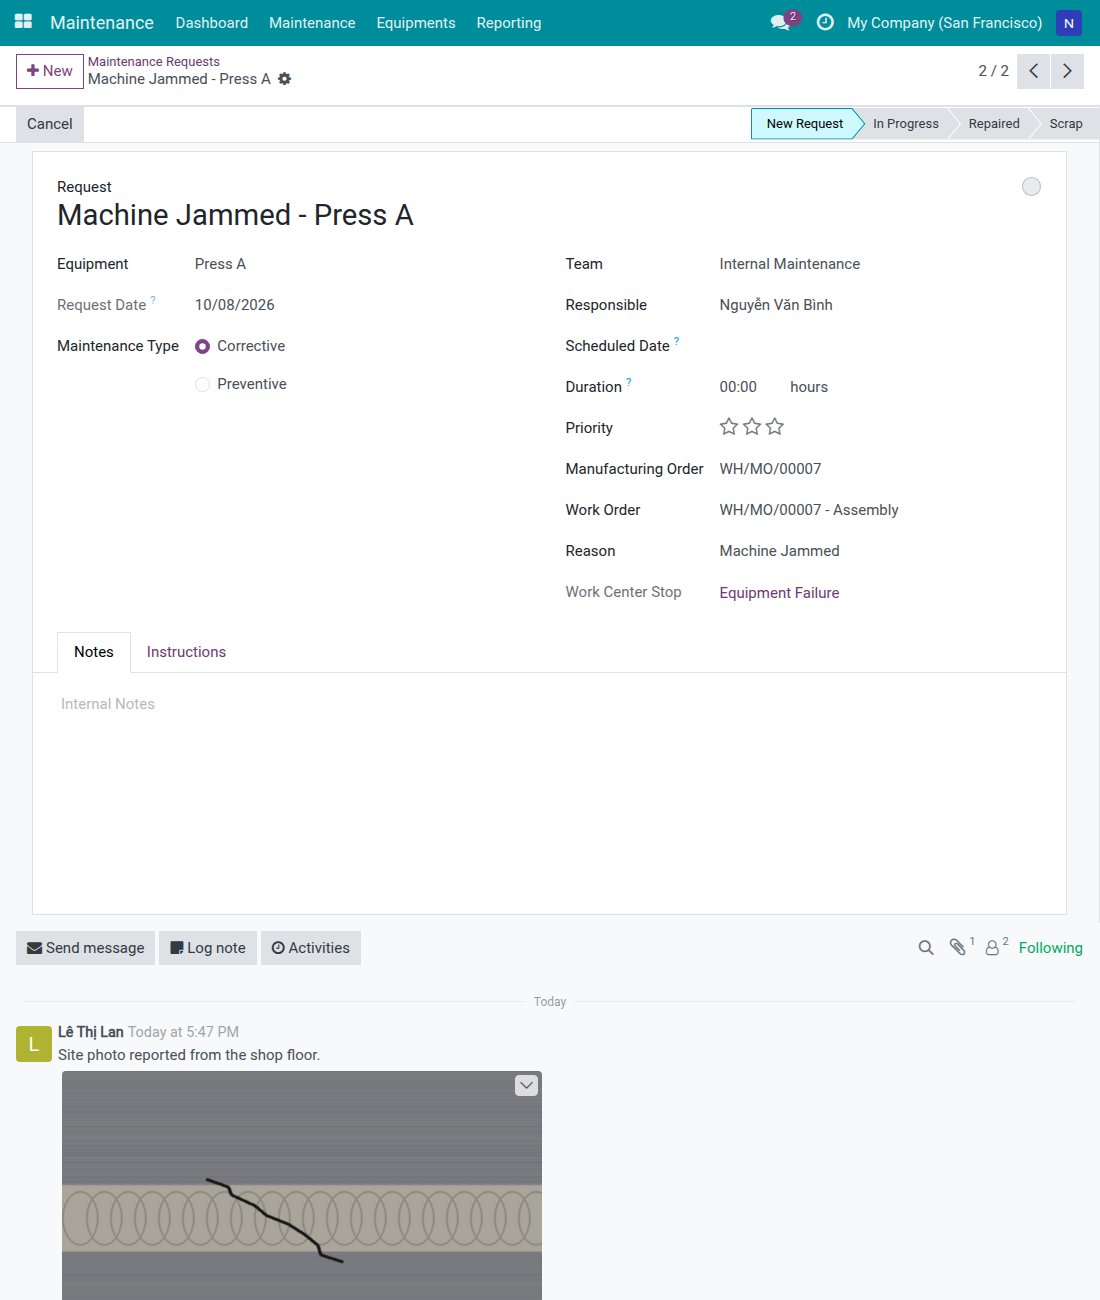Open Equipments menu in navbar

tap(416, 22)
